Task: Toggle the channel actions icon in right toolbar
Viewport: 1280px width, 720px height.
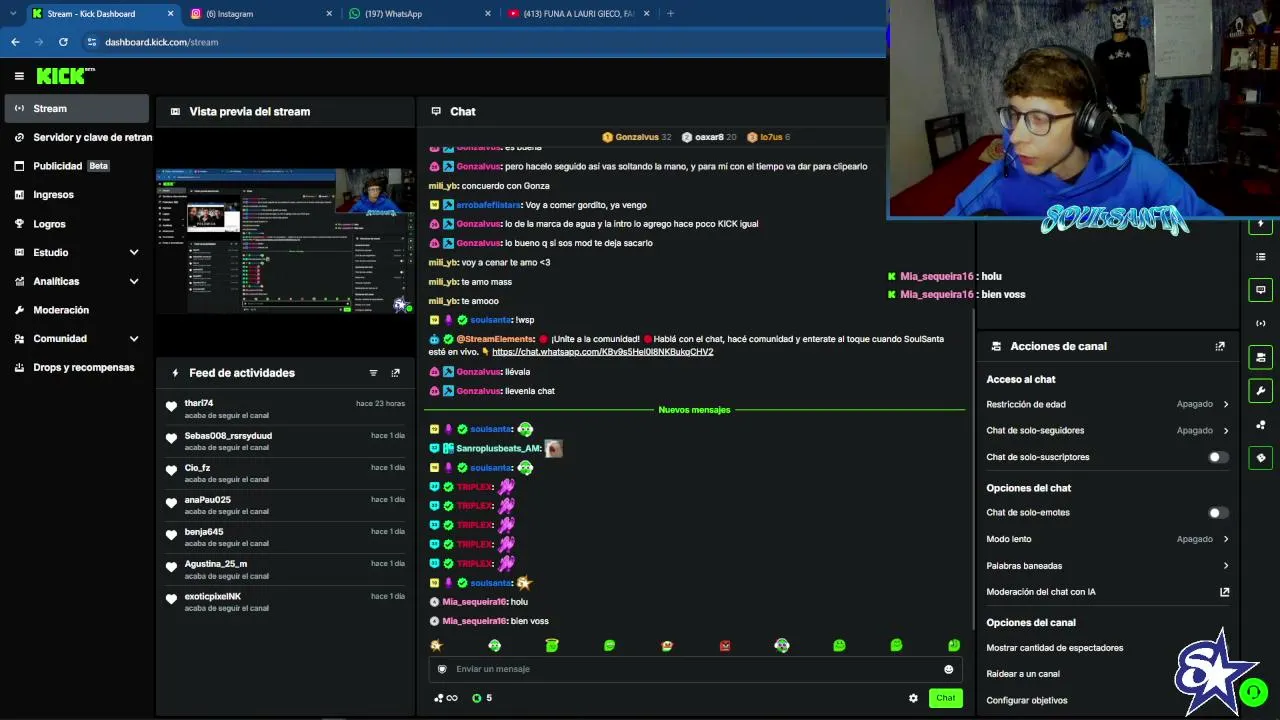Action: (x=1261, y=357)
